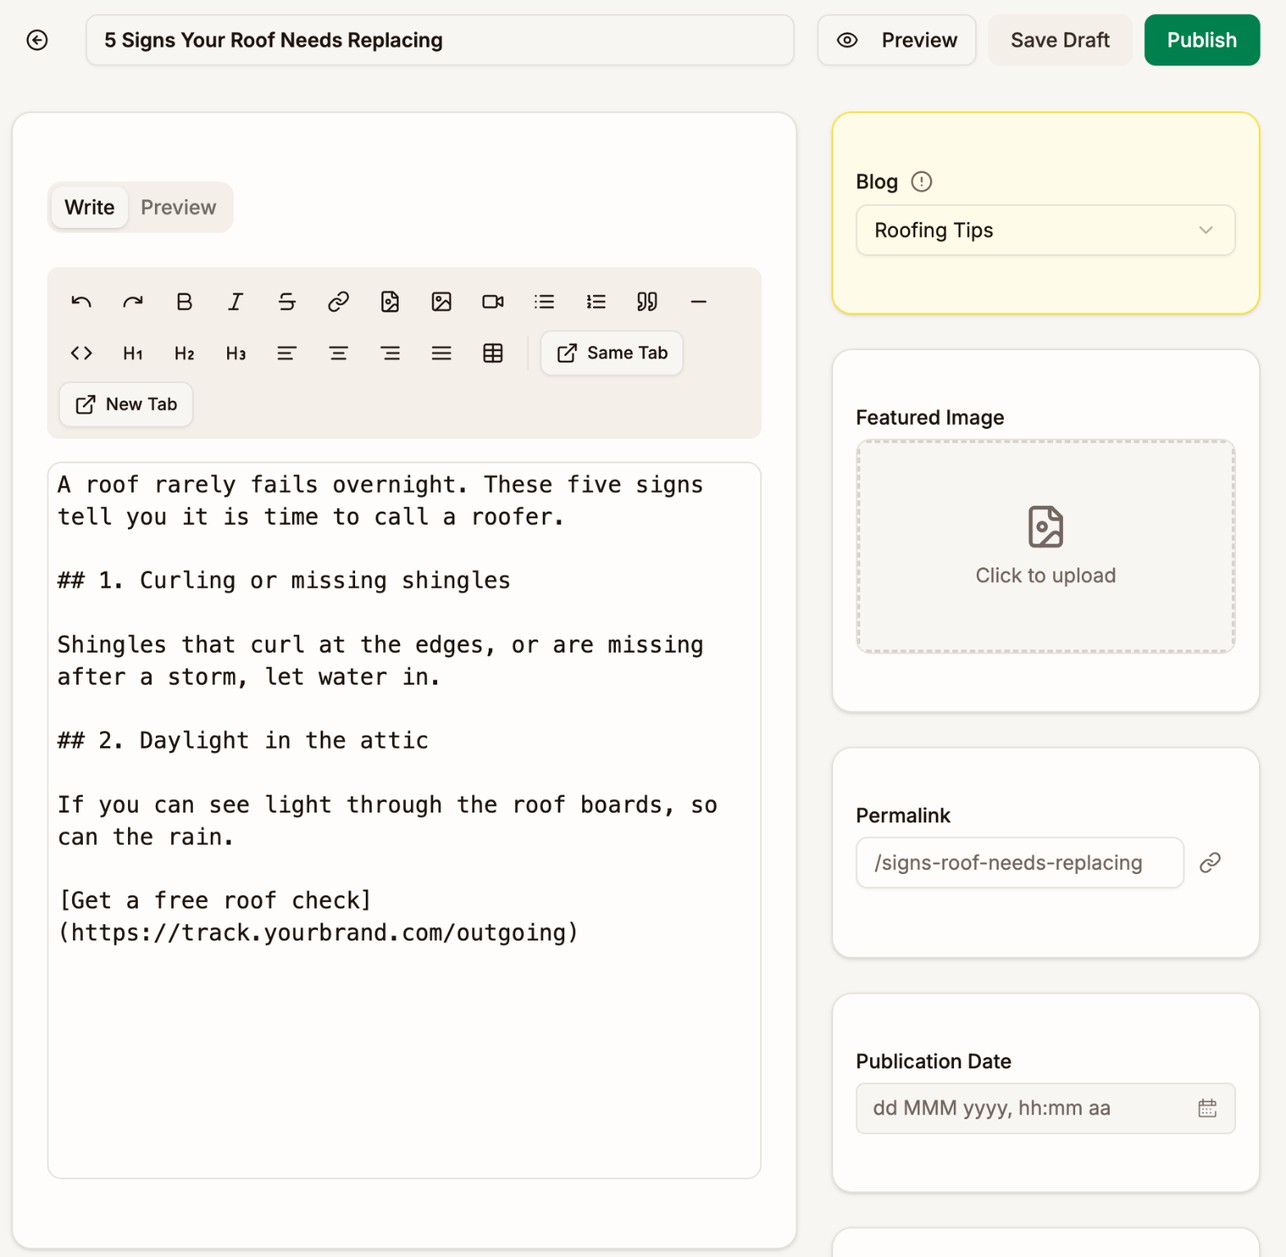
Task: Switch to the Write tab
Action: (89, 207)
